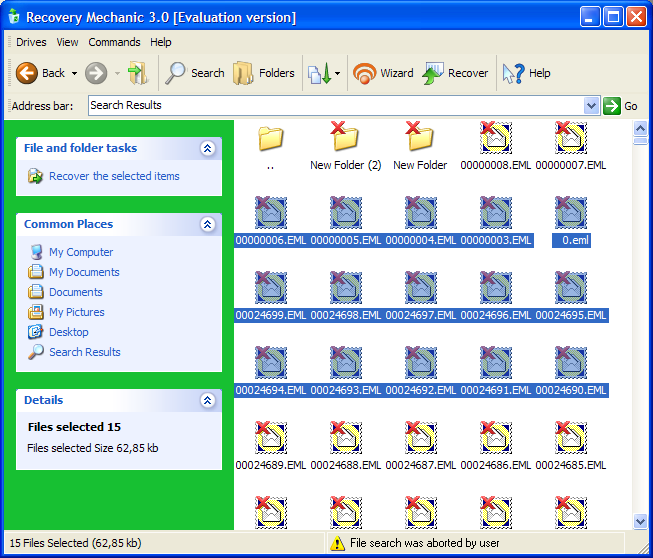The height and width of the screenshot is (558, 653).
Task: Select the 00024688.EML file icon
Action: [x=346, y=437]
